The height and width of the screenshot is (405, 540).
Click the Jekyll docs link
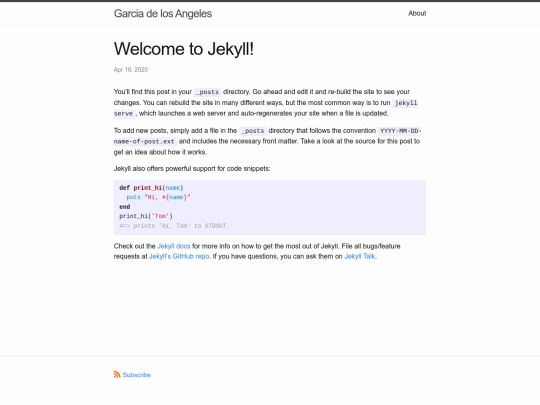(x=174, y=246)
